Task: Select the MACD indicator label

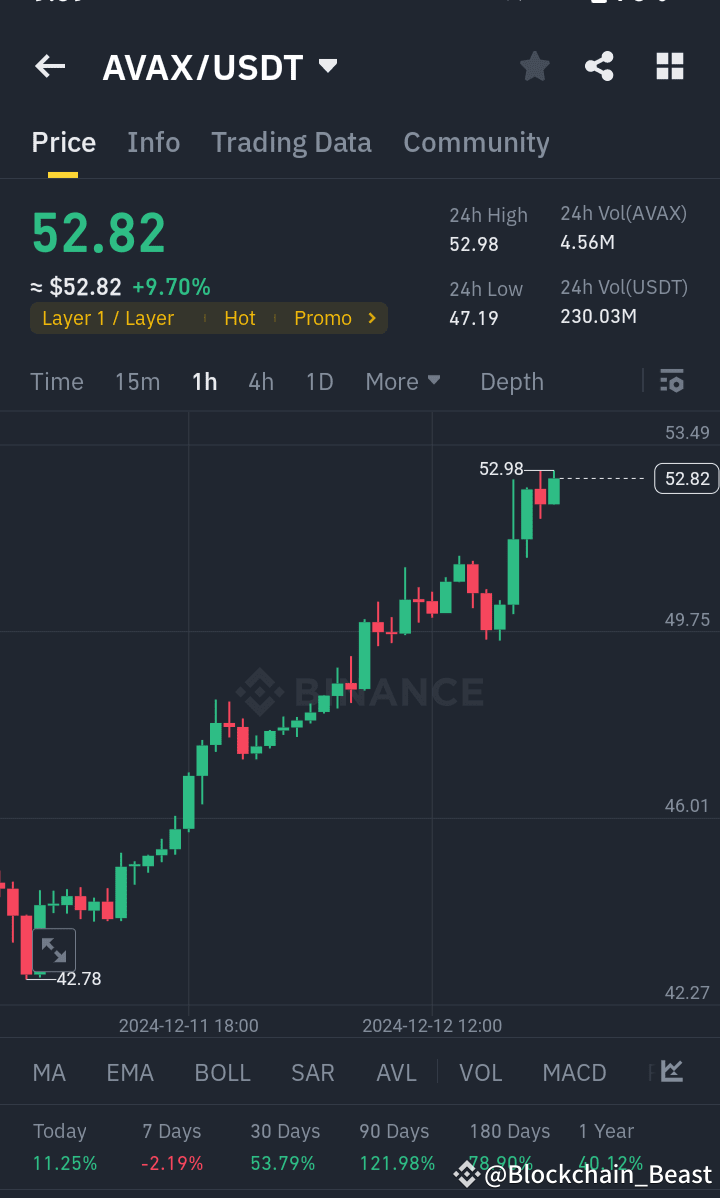Action: click(x=574, y=1071)
